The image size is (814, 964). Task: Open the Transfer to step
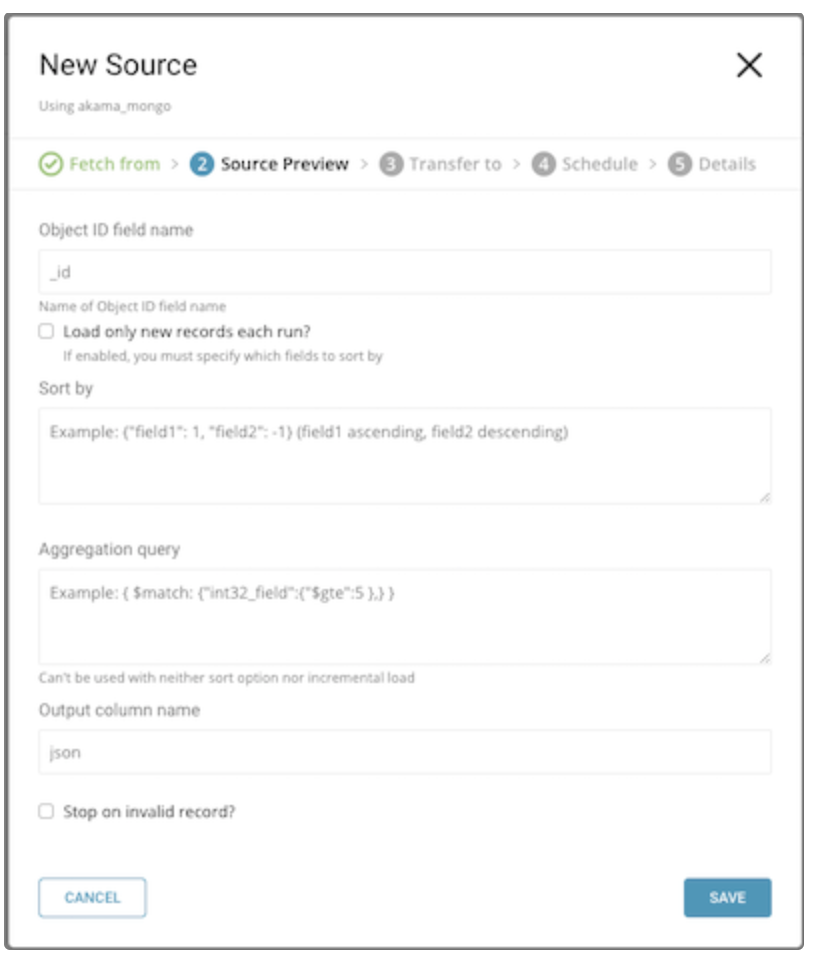[x=454, y=164]
